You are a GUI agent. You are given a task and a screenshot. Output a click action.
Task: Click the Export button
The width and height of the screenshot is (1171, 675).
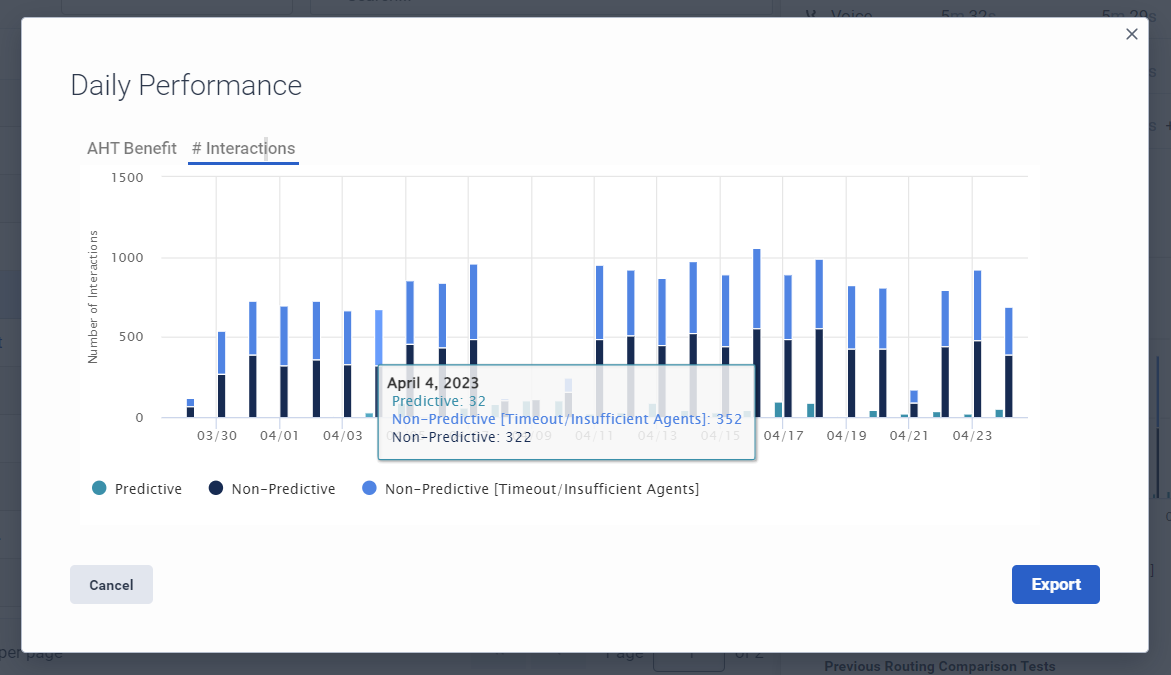(1056, 584)
